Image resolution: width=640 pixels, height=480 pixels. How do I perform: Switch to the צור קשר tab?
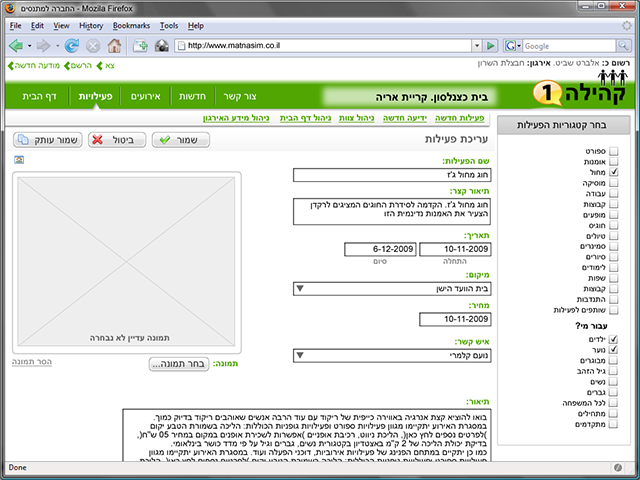pyautogui.click(x=240, y=97)
